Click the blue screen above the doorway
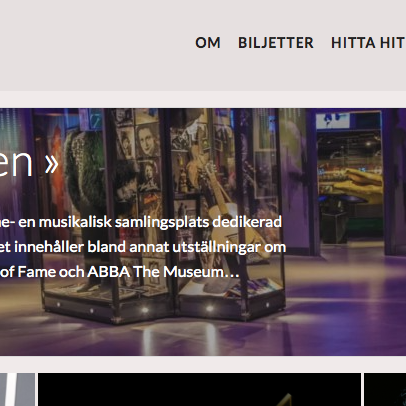This screenshot has width=406, height=406. point(333,120)
